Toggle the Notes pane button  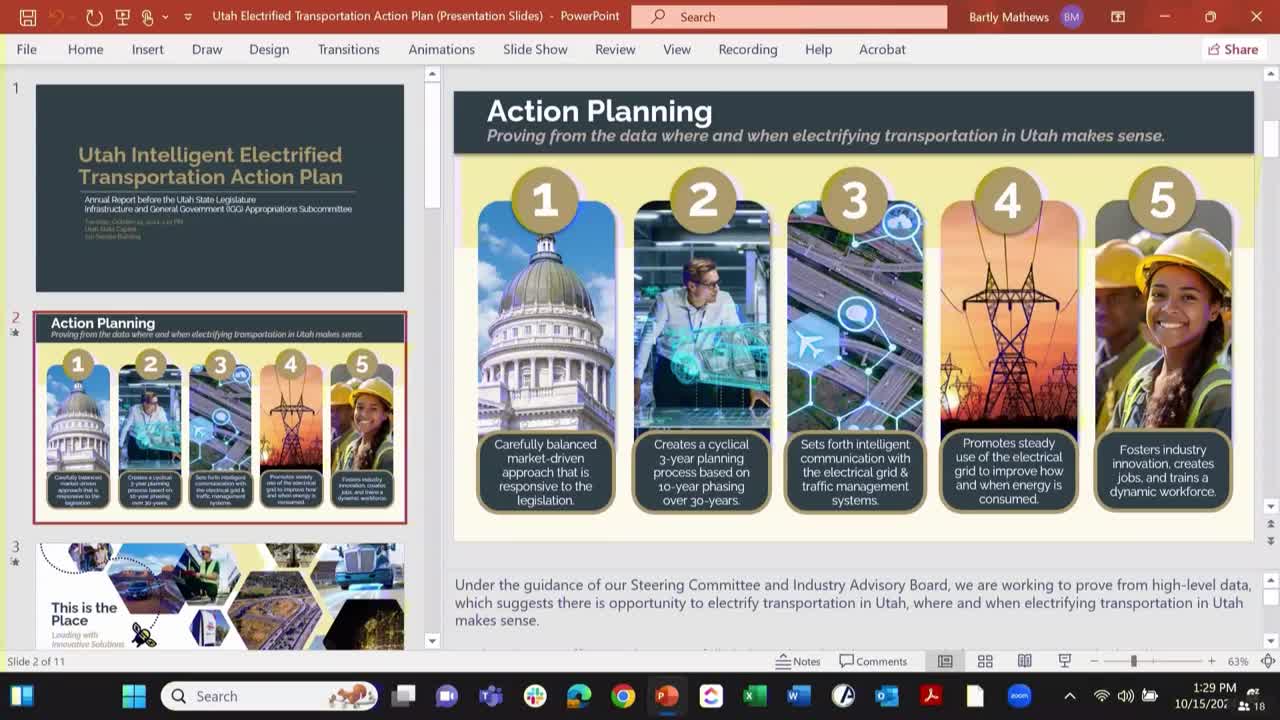(x=798, y=661)
